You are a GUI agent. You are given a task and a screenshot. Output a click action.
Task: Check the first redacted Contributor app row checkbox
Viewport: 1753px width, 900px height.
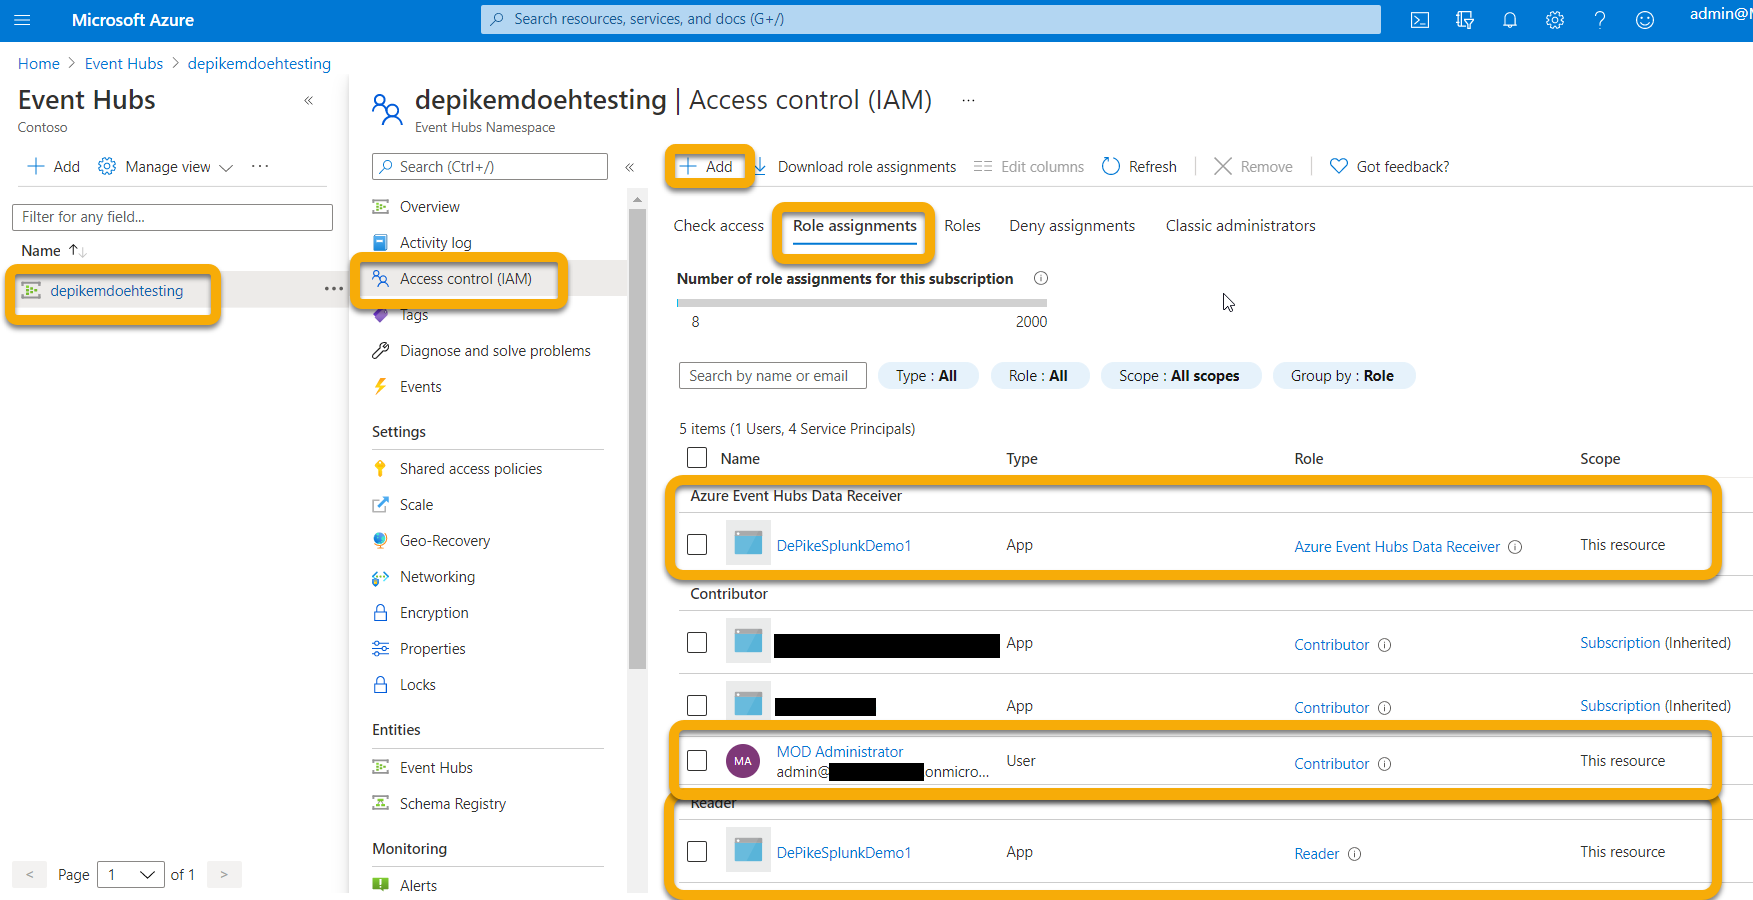pos(697,643)
